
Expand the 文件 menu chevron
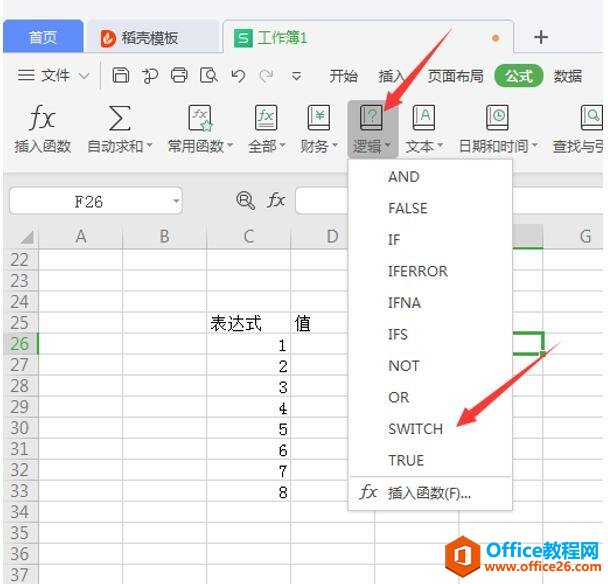[x=84, y=76]
